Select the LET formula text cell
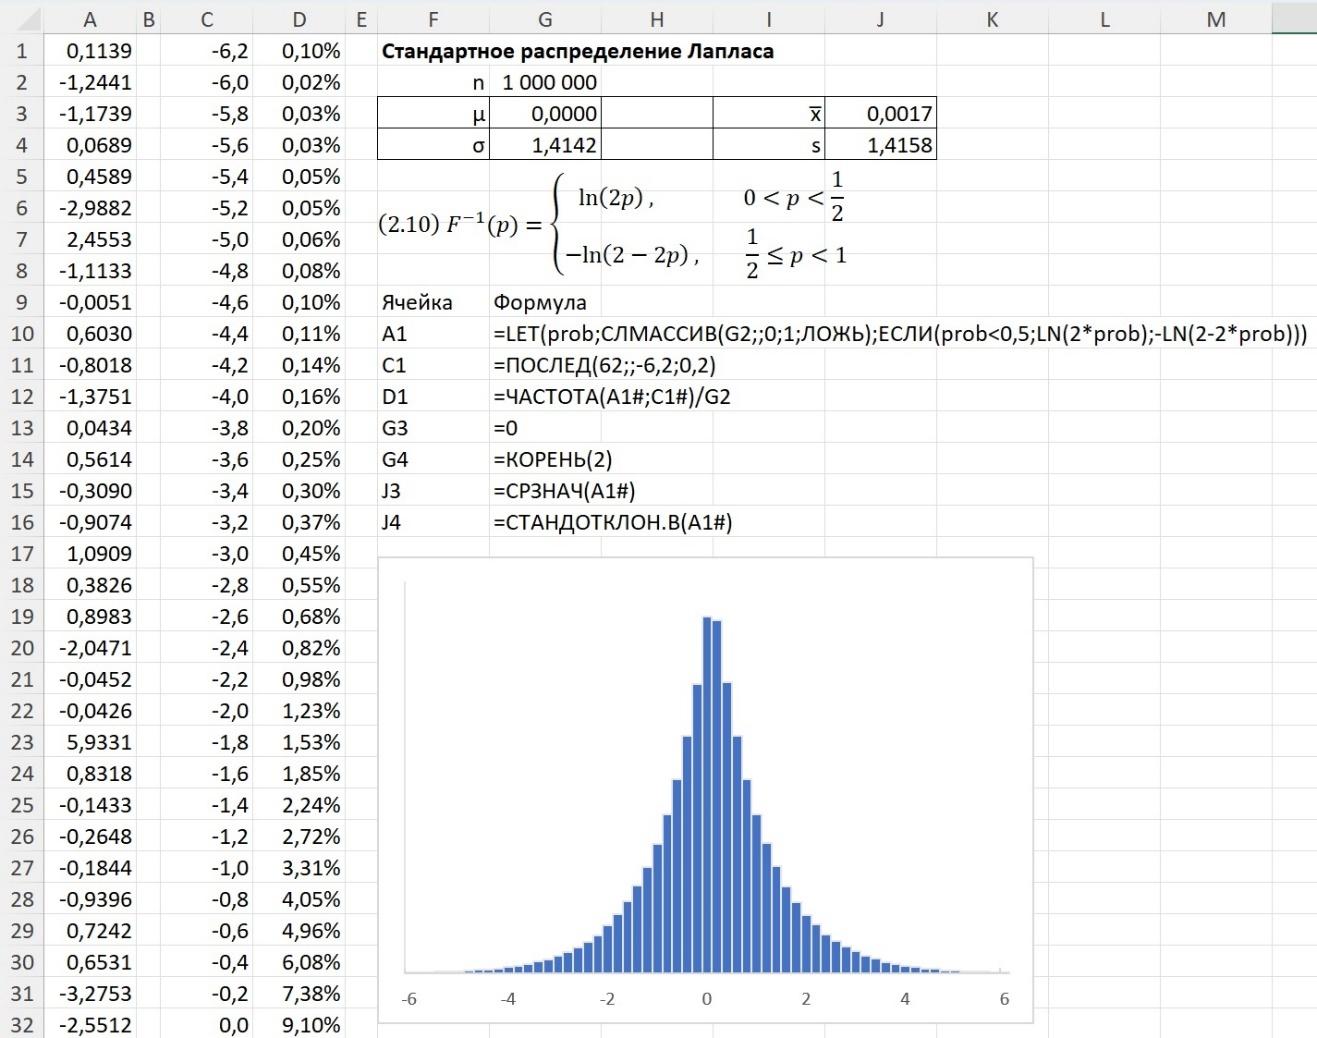The height and width of the screenshot is (1038, 1317). (x=900, y=334)
